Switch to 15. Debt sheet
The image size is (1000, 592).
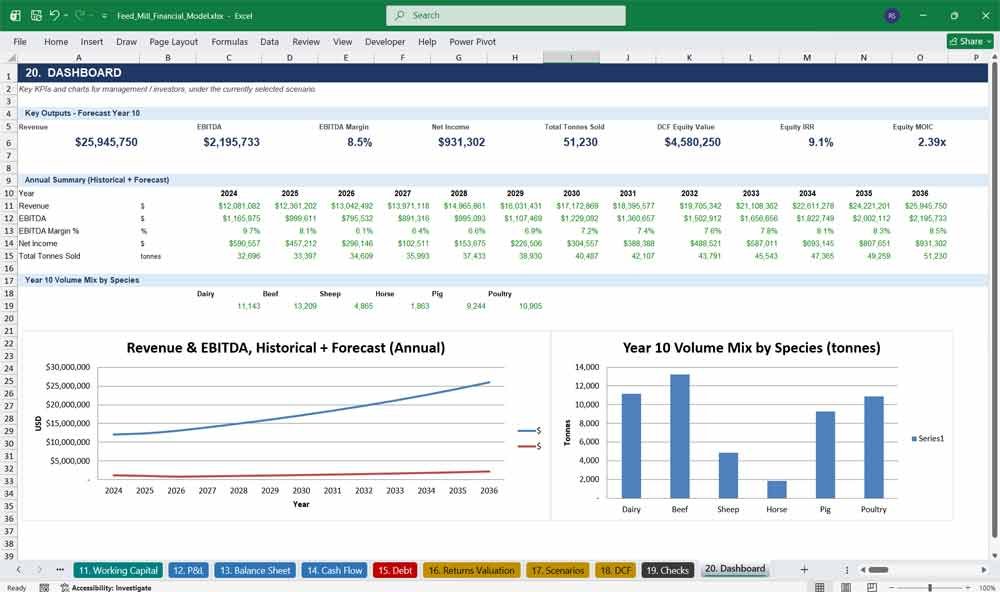point(395,570)
